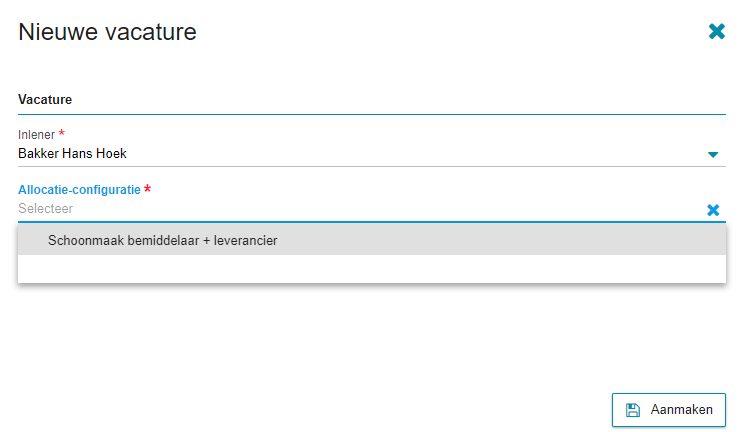Screen dimensions: 746x432
Task: Focus the Selecteer input field
Action: (x=362, y=209)
